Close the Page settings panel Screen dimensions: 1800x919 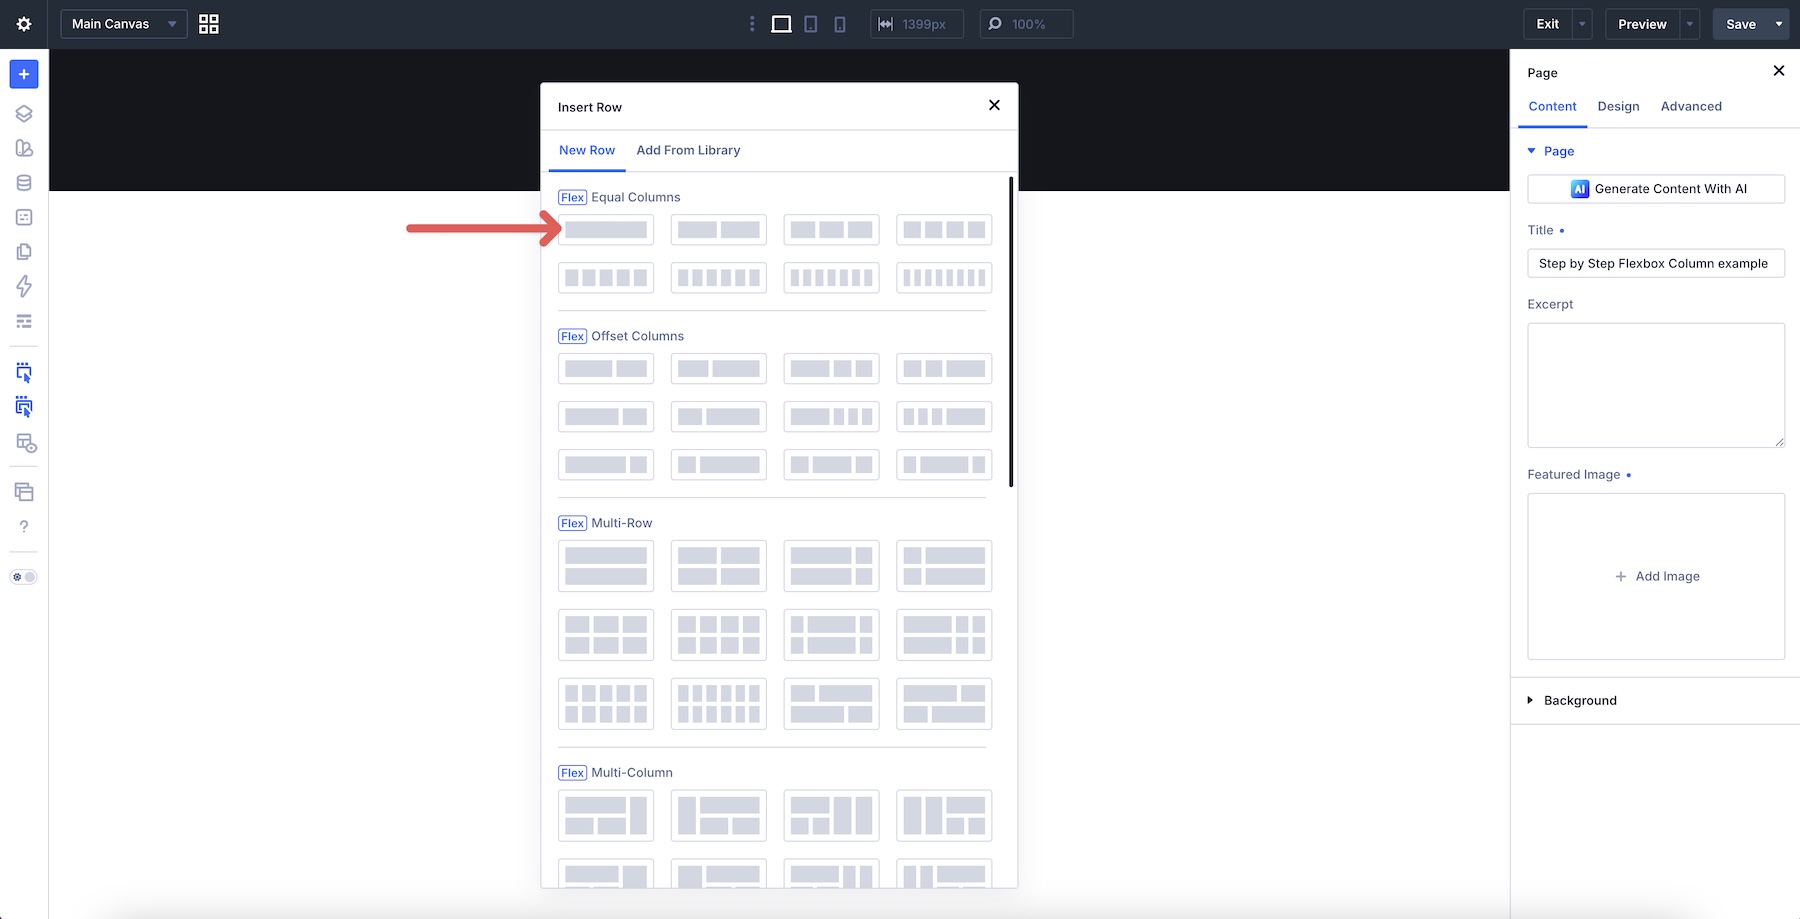coord(1778,70)
